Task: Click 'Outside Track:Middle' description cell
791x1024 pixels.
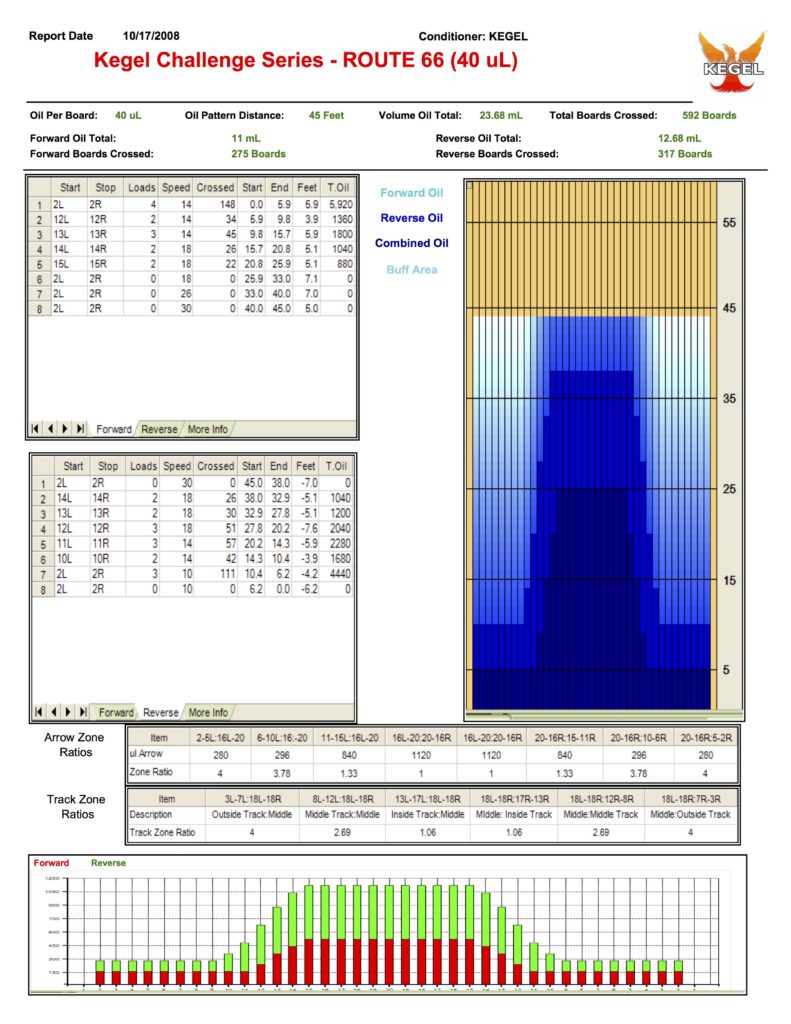Action: pos(251,814)
